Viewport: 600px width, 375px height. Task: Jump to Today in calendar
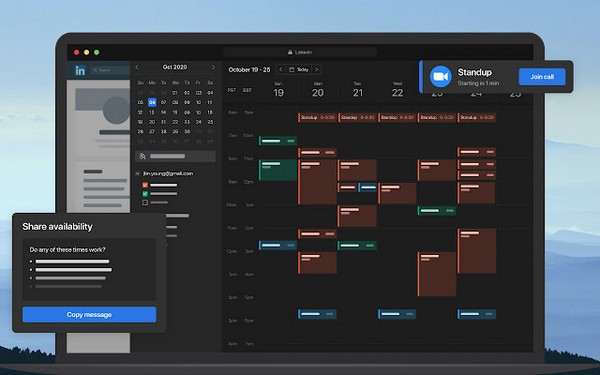pyautogui.click(x=299, y=69)
